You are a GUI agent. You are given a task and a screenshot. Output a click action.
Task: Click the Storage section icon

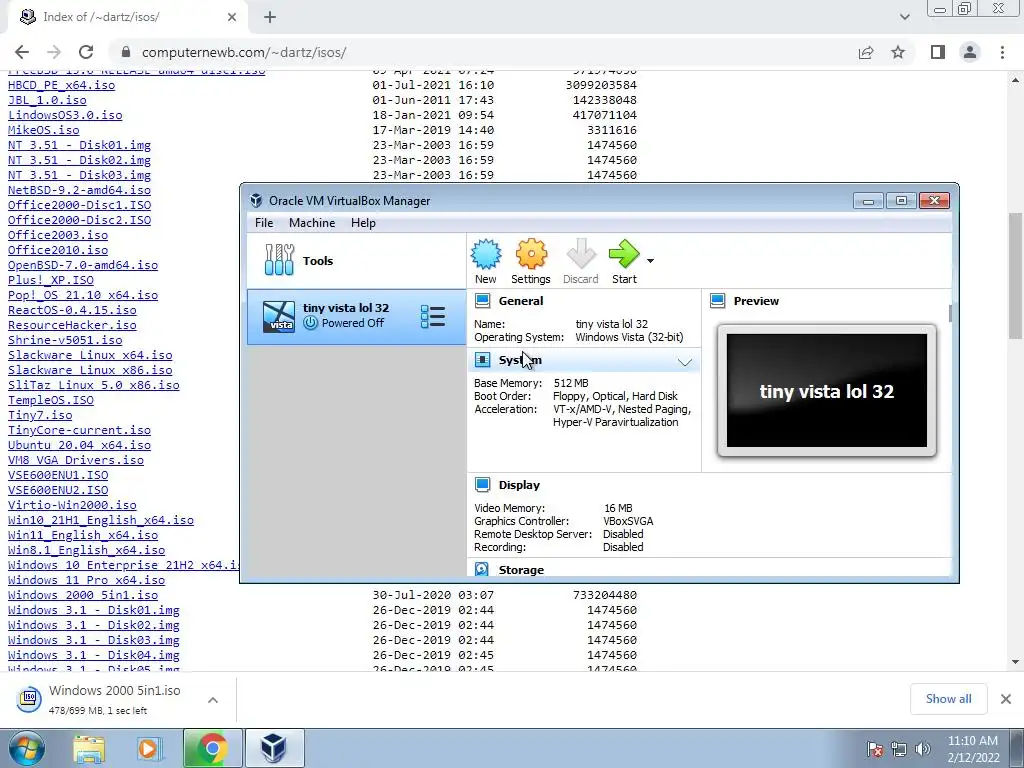[x=482, y=569]
